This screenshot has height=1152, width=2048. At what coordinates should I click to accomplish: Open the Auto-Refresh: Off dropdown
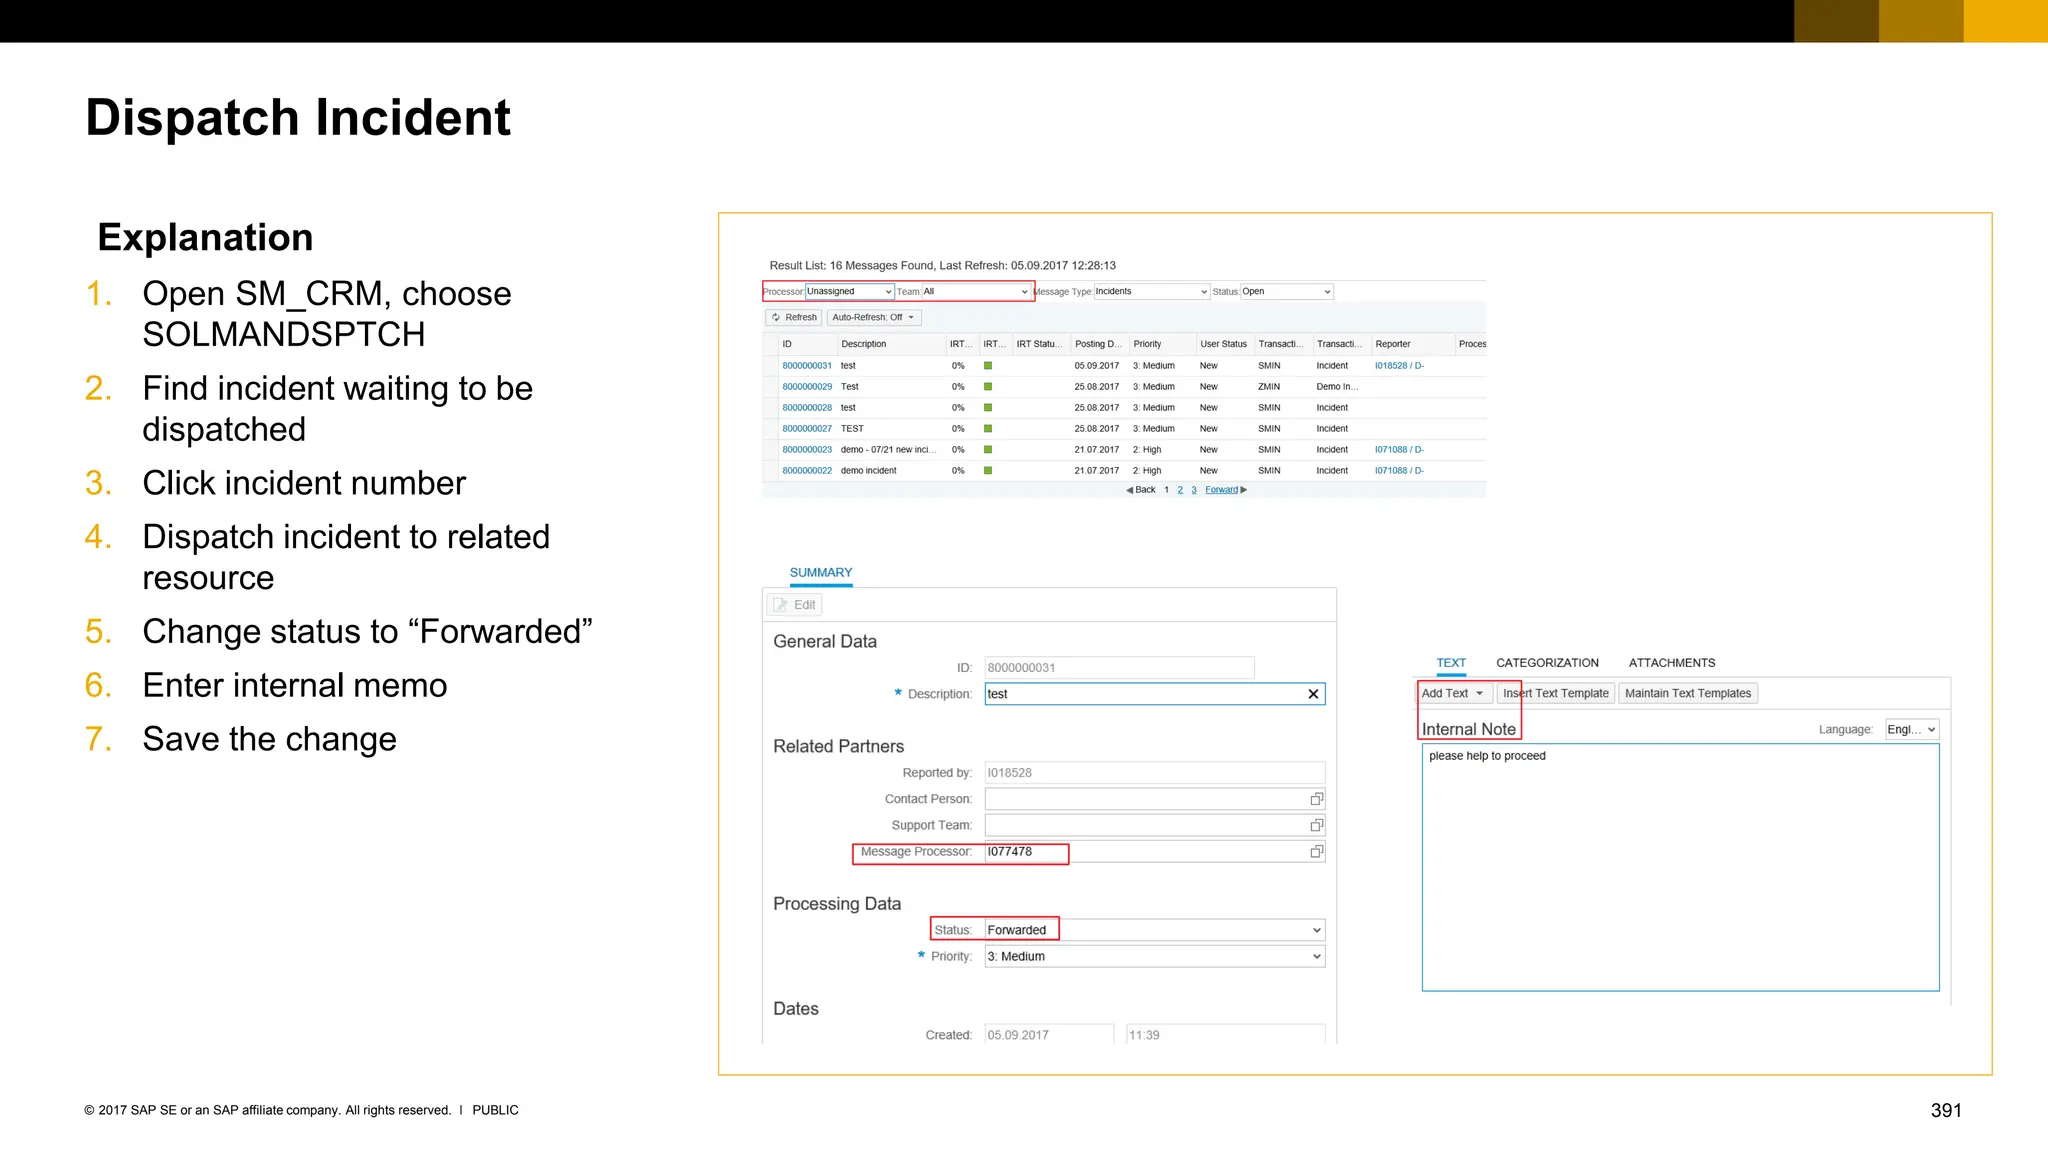coord(874,317)
